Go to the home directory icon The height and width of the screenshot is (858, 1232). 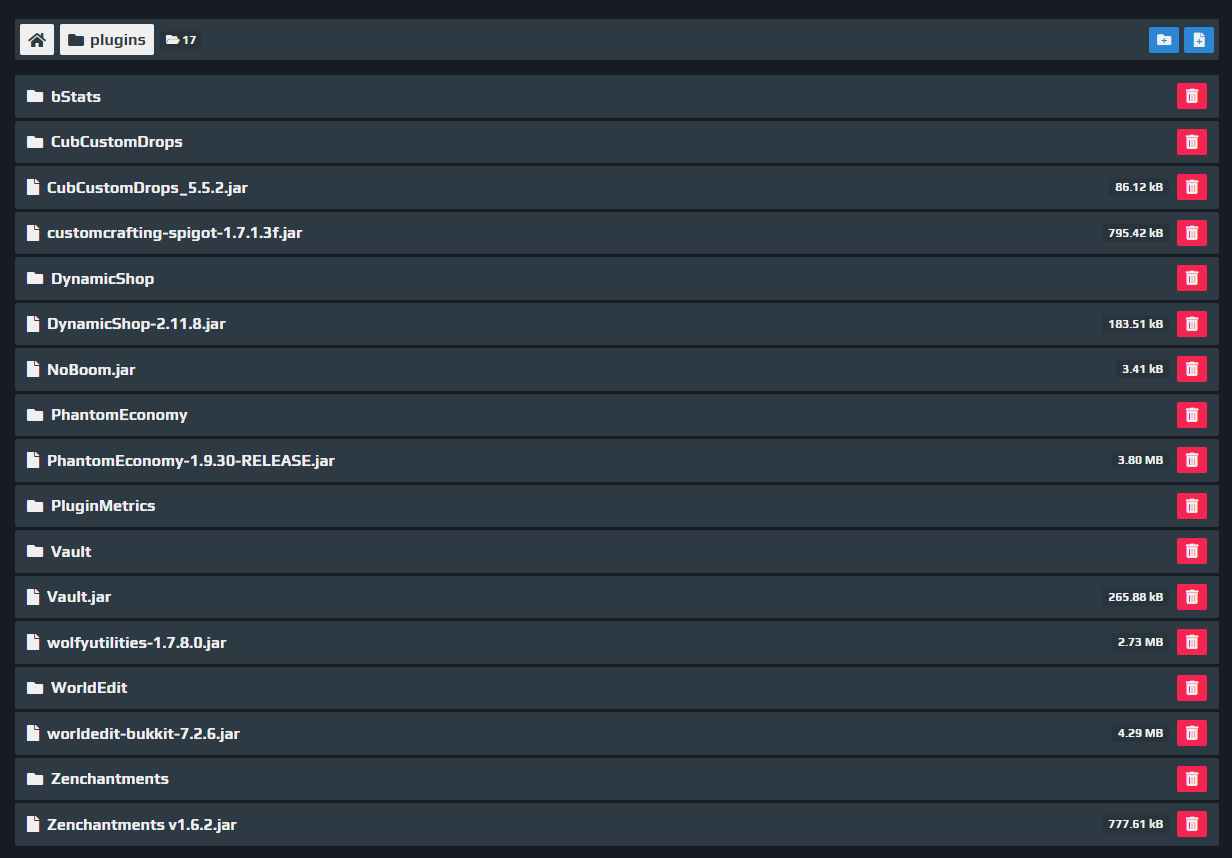coord(37,40)
